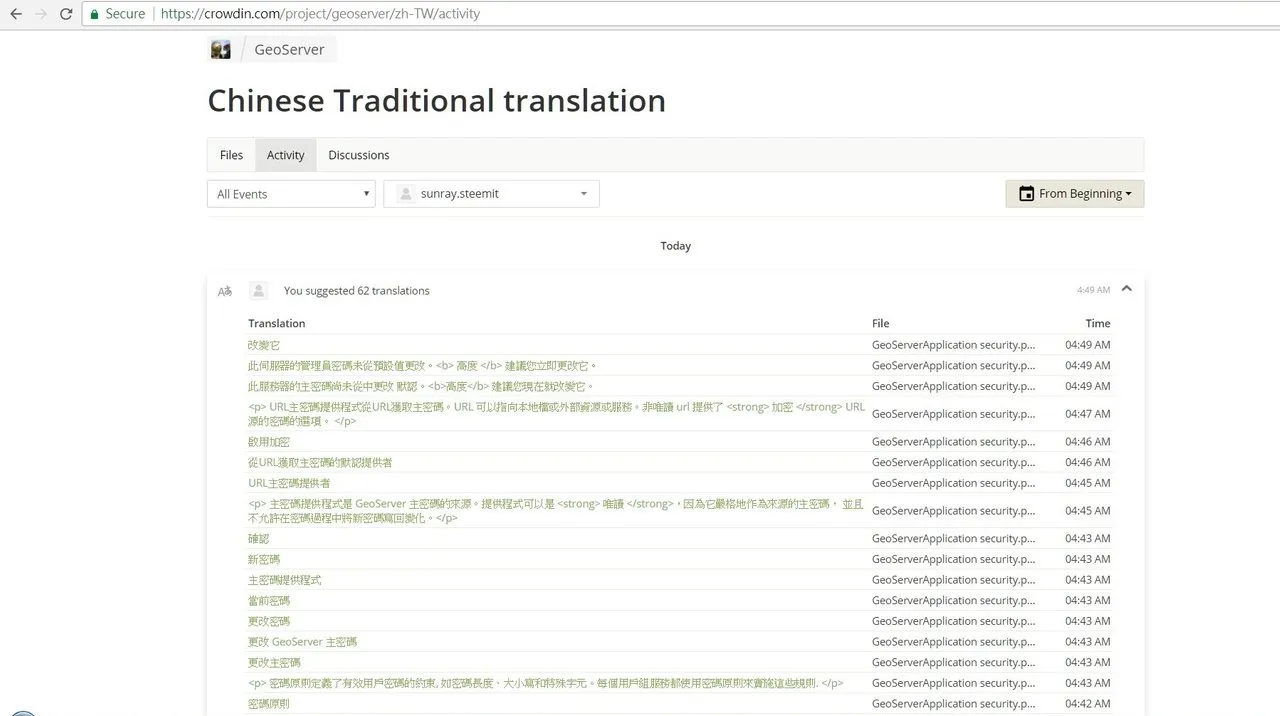Open the Discussions tab
This screenshot has width=1280, height=716.
point(359,155)
